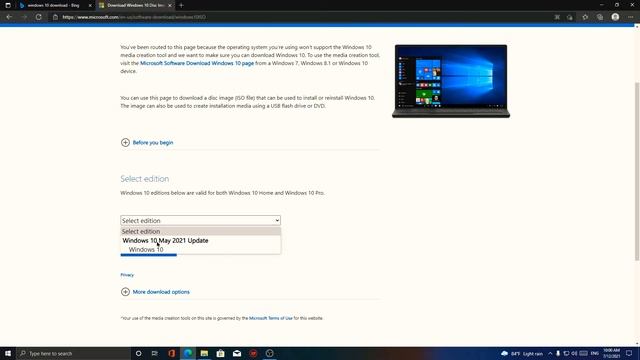
Task: Show hidden system tray icons
Action: tap(550, 353)
